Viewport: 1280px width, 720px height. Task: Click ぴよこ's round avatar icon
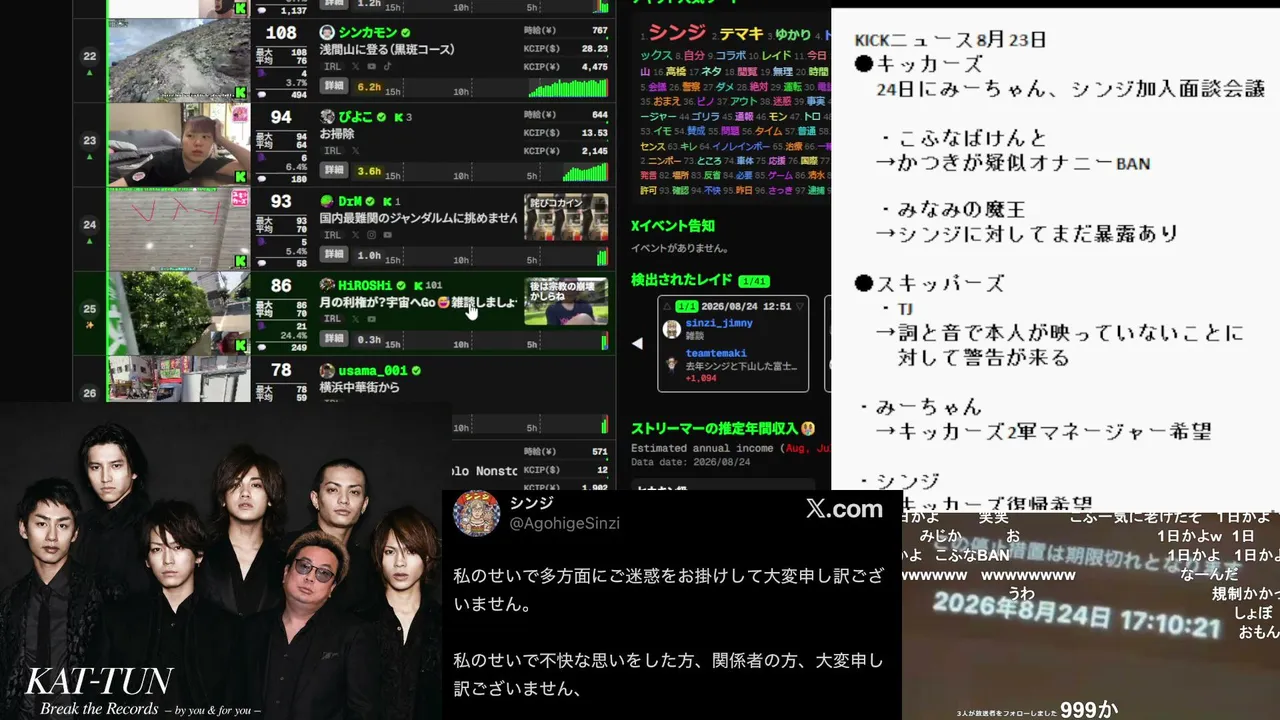click(327, 116)
